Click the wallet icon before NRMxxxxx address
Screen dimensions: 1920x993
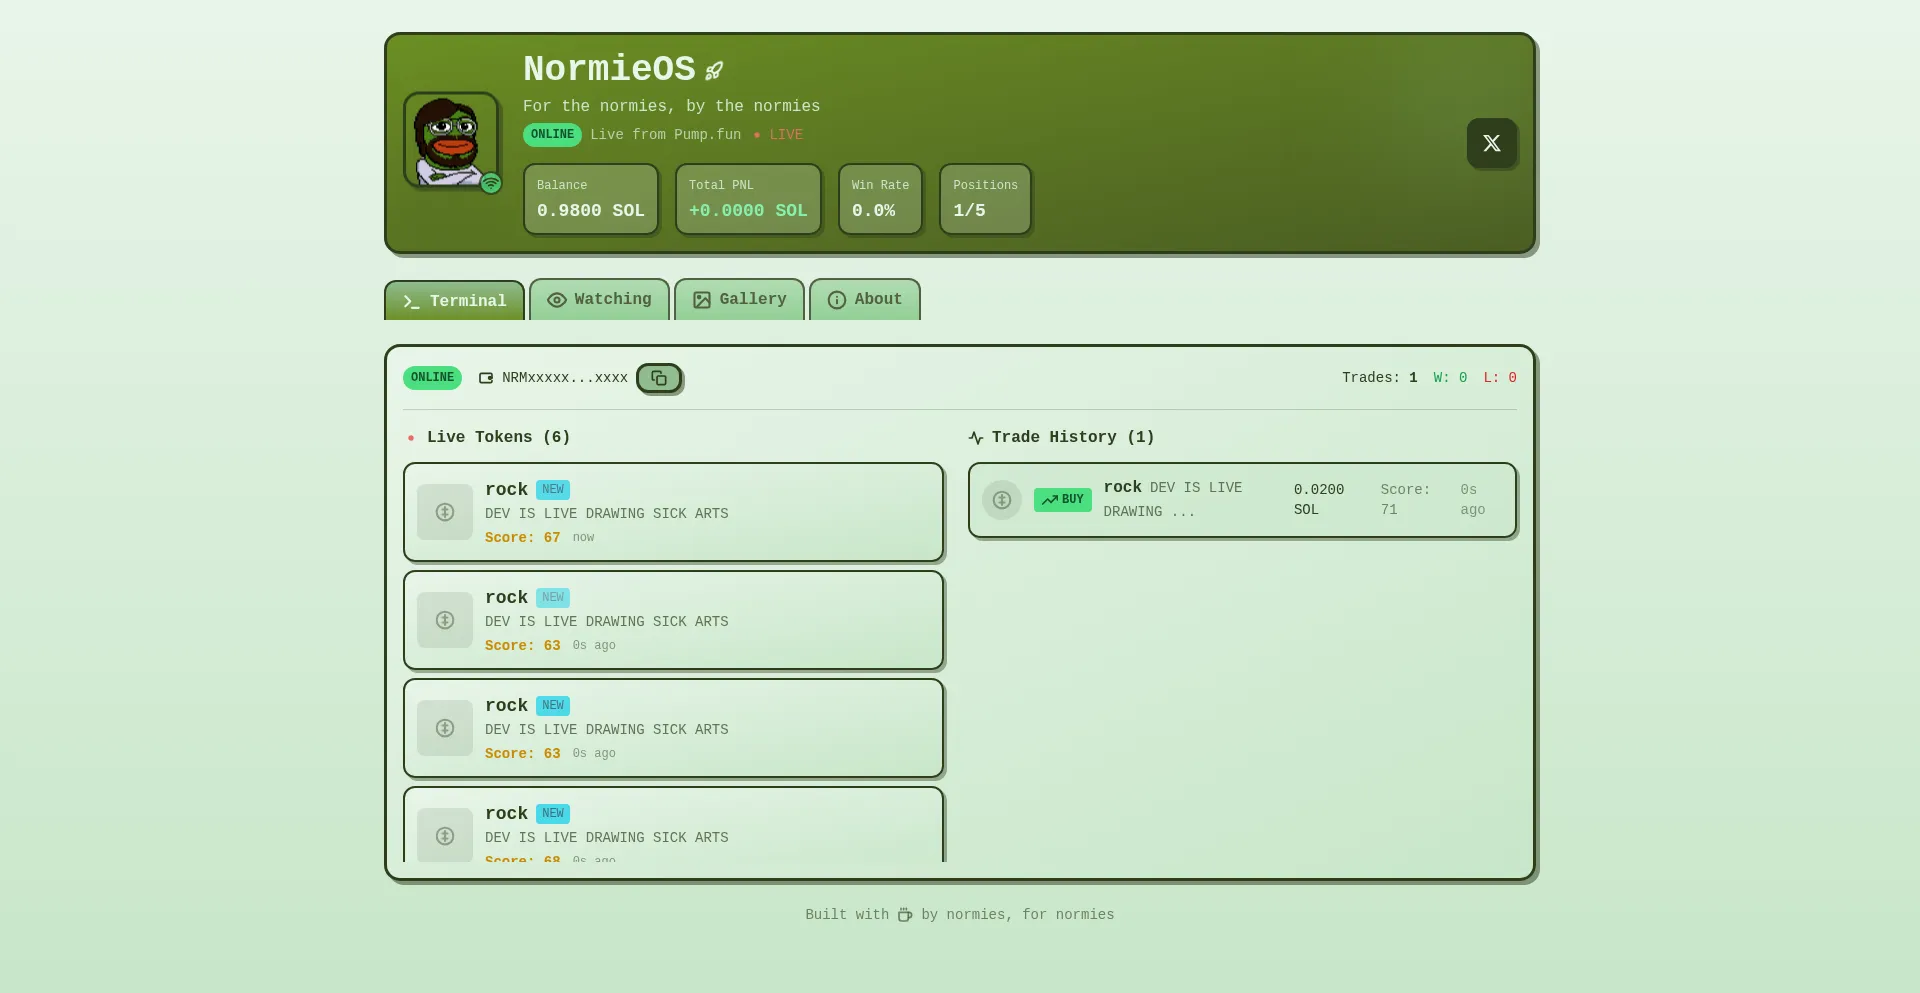[x=486, y=378]
